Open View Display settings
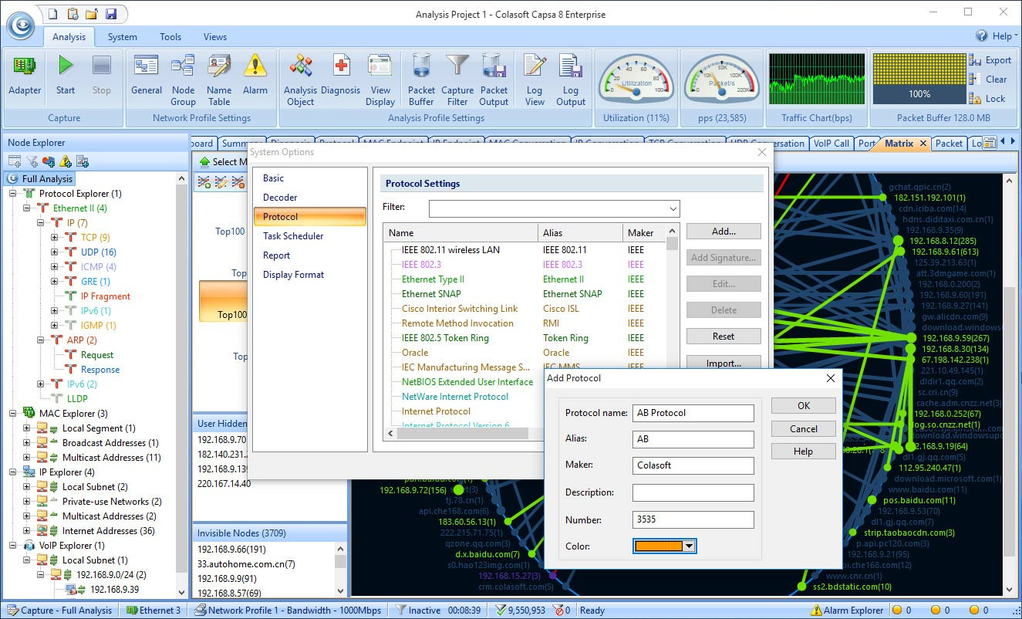Screen dimensions: 1022x619 (380, 81)
